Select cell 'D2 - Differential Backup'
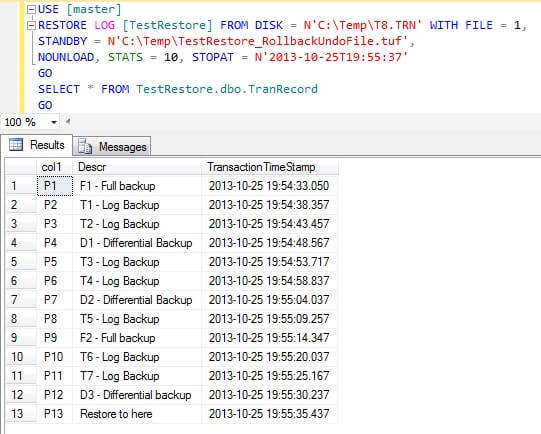Screen dimensions: 541x434 137,300
